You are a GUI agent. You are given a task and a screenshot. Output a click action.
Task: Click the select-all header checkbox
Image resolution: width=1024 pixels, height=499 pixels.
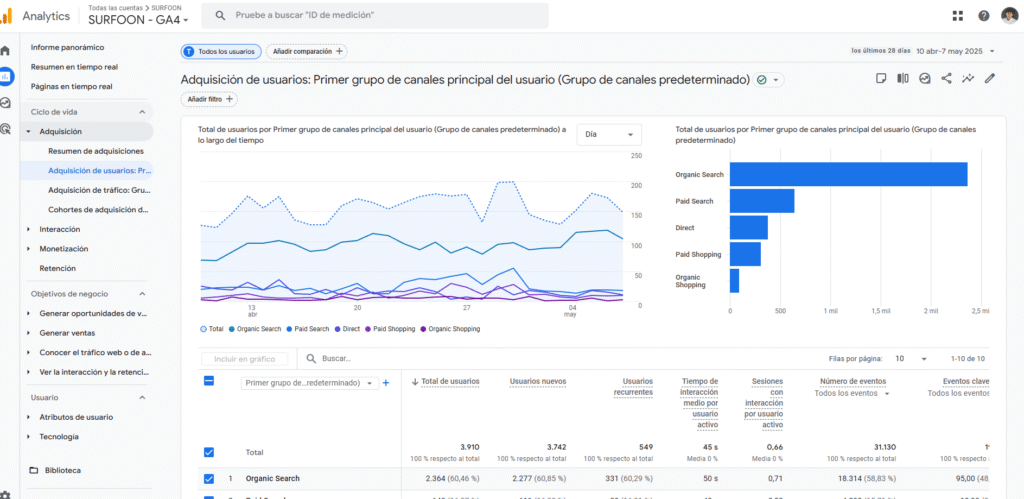coord(209,380)
